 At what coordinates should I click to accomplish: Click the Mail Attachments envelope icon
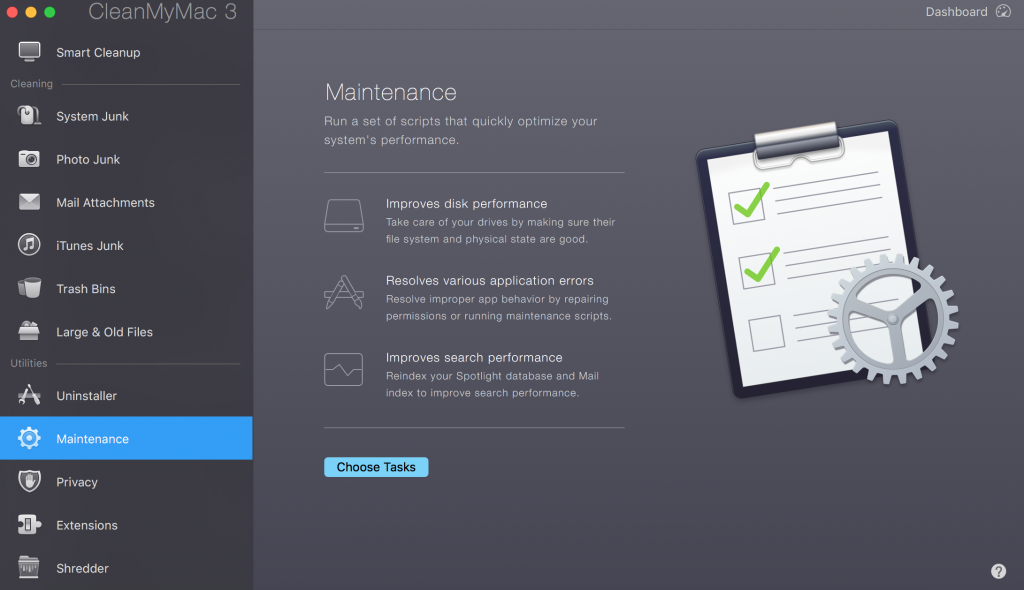pos(29,202)
